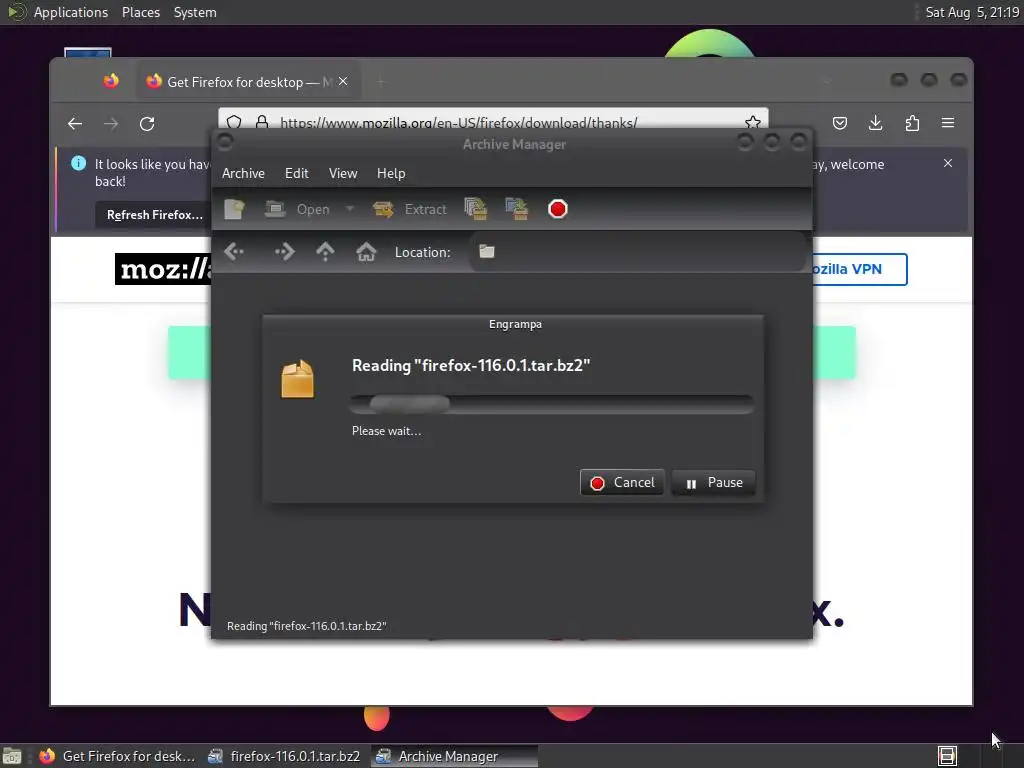The image size is (1024, 768).
Task: Open the View menu in Archive Manager
Action: pyautogui.click(x=343, y=173)
